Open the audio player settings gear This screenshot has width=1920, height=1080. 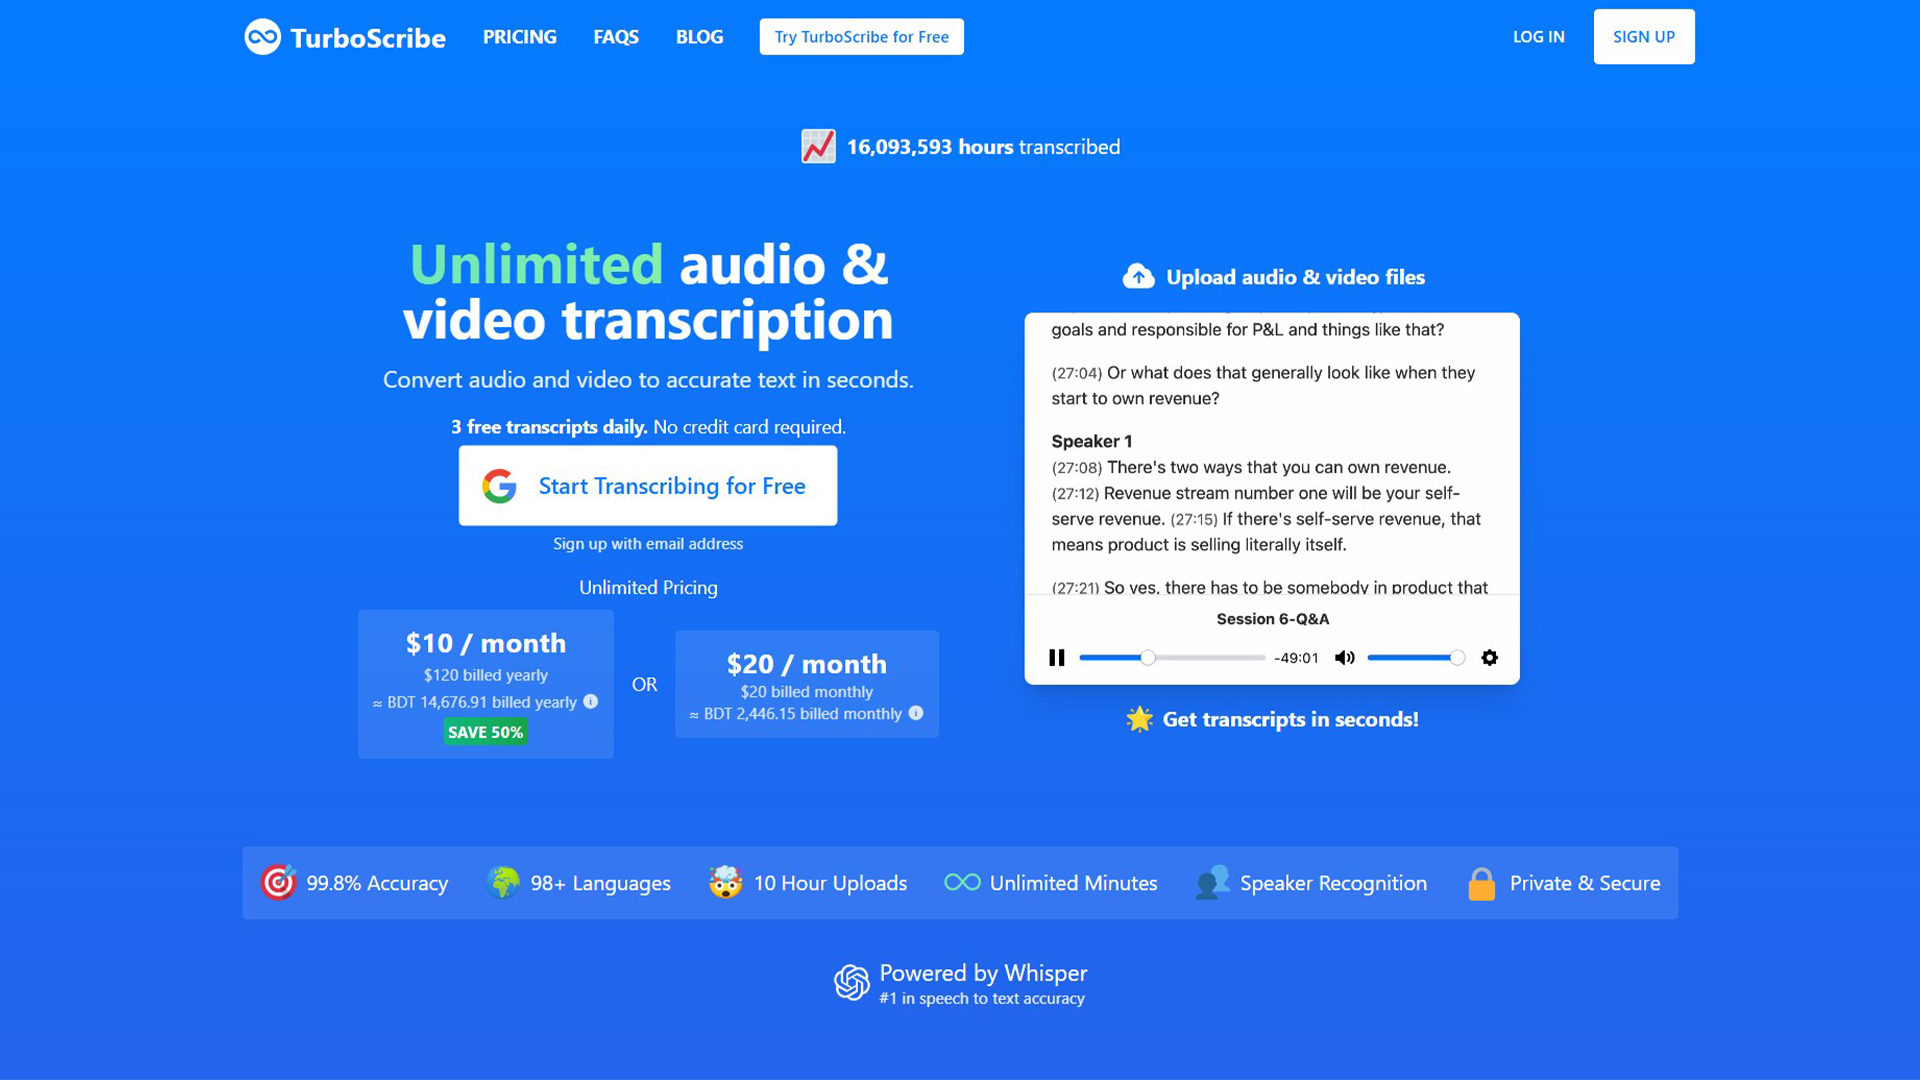[x=1489, y=657]
